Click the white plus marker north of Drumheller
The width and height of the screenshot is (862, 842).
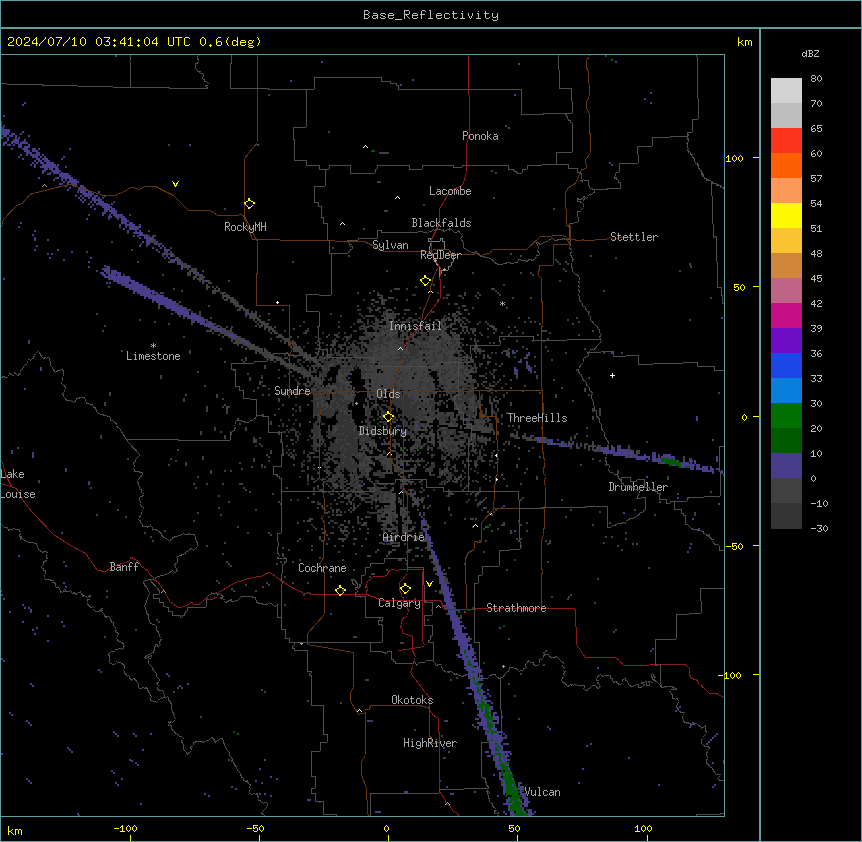pos(612,375)
